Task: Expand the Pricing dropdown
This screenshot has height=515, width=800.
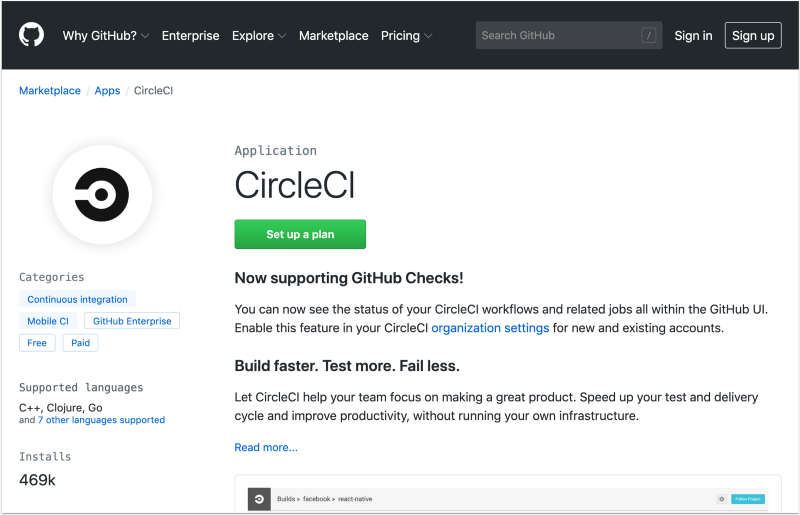Action: click(406, 35)
